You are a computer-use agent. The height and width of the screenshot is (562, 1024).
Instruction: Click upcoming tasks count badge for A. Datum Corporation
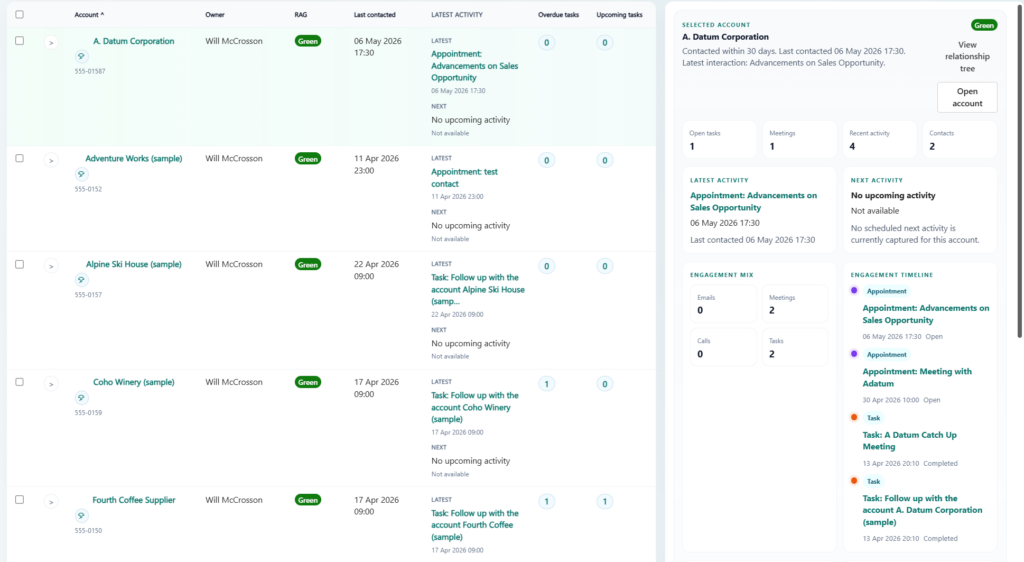click(605, 43)
